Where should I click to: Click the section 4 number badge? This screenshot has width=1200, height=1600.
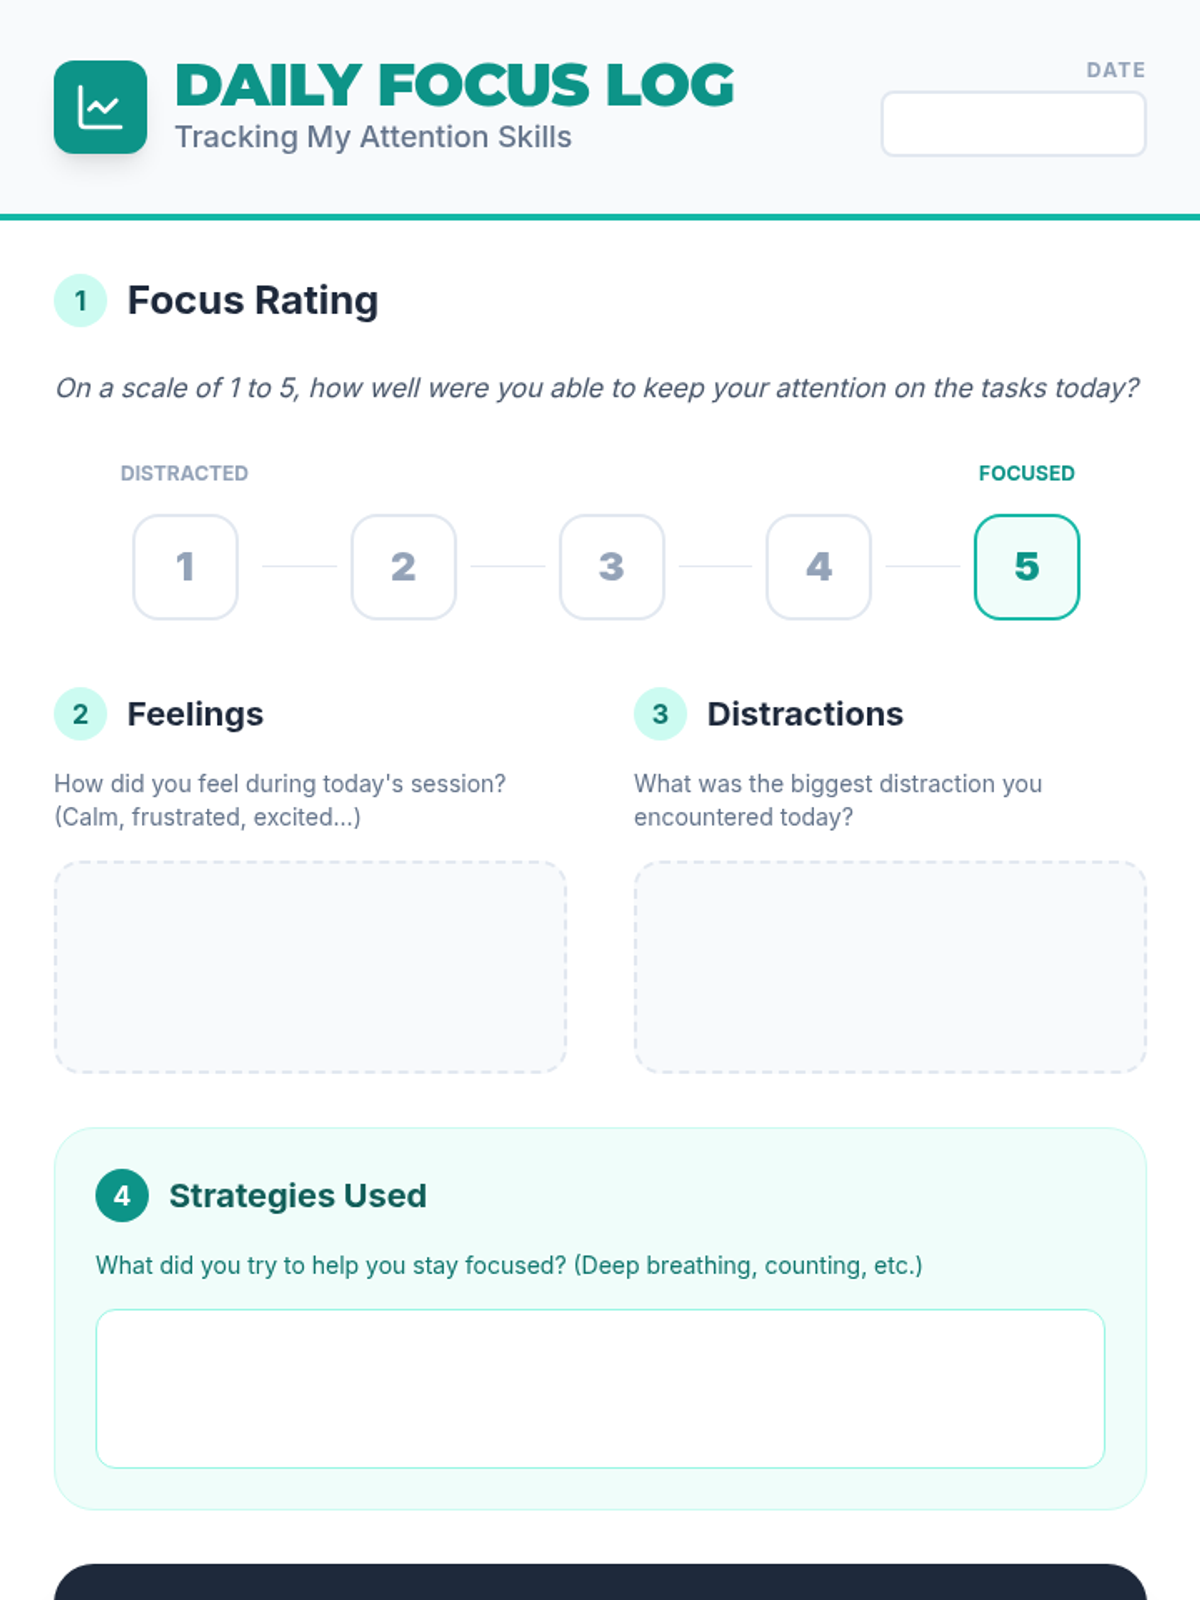[x=122, y=1195]
